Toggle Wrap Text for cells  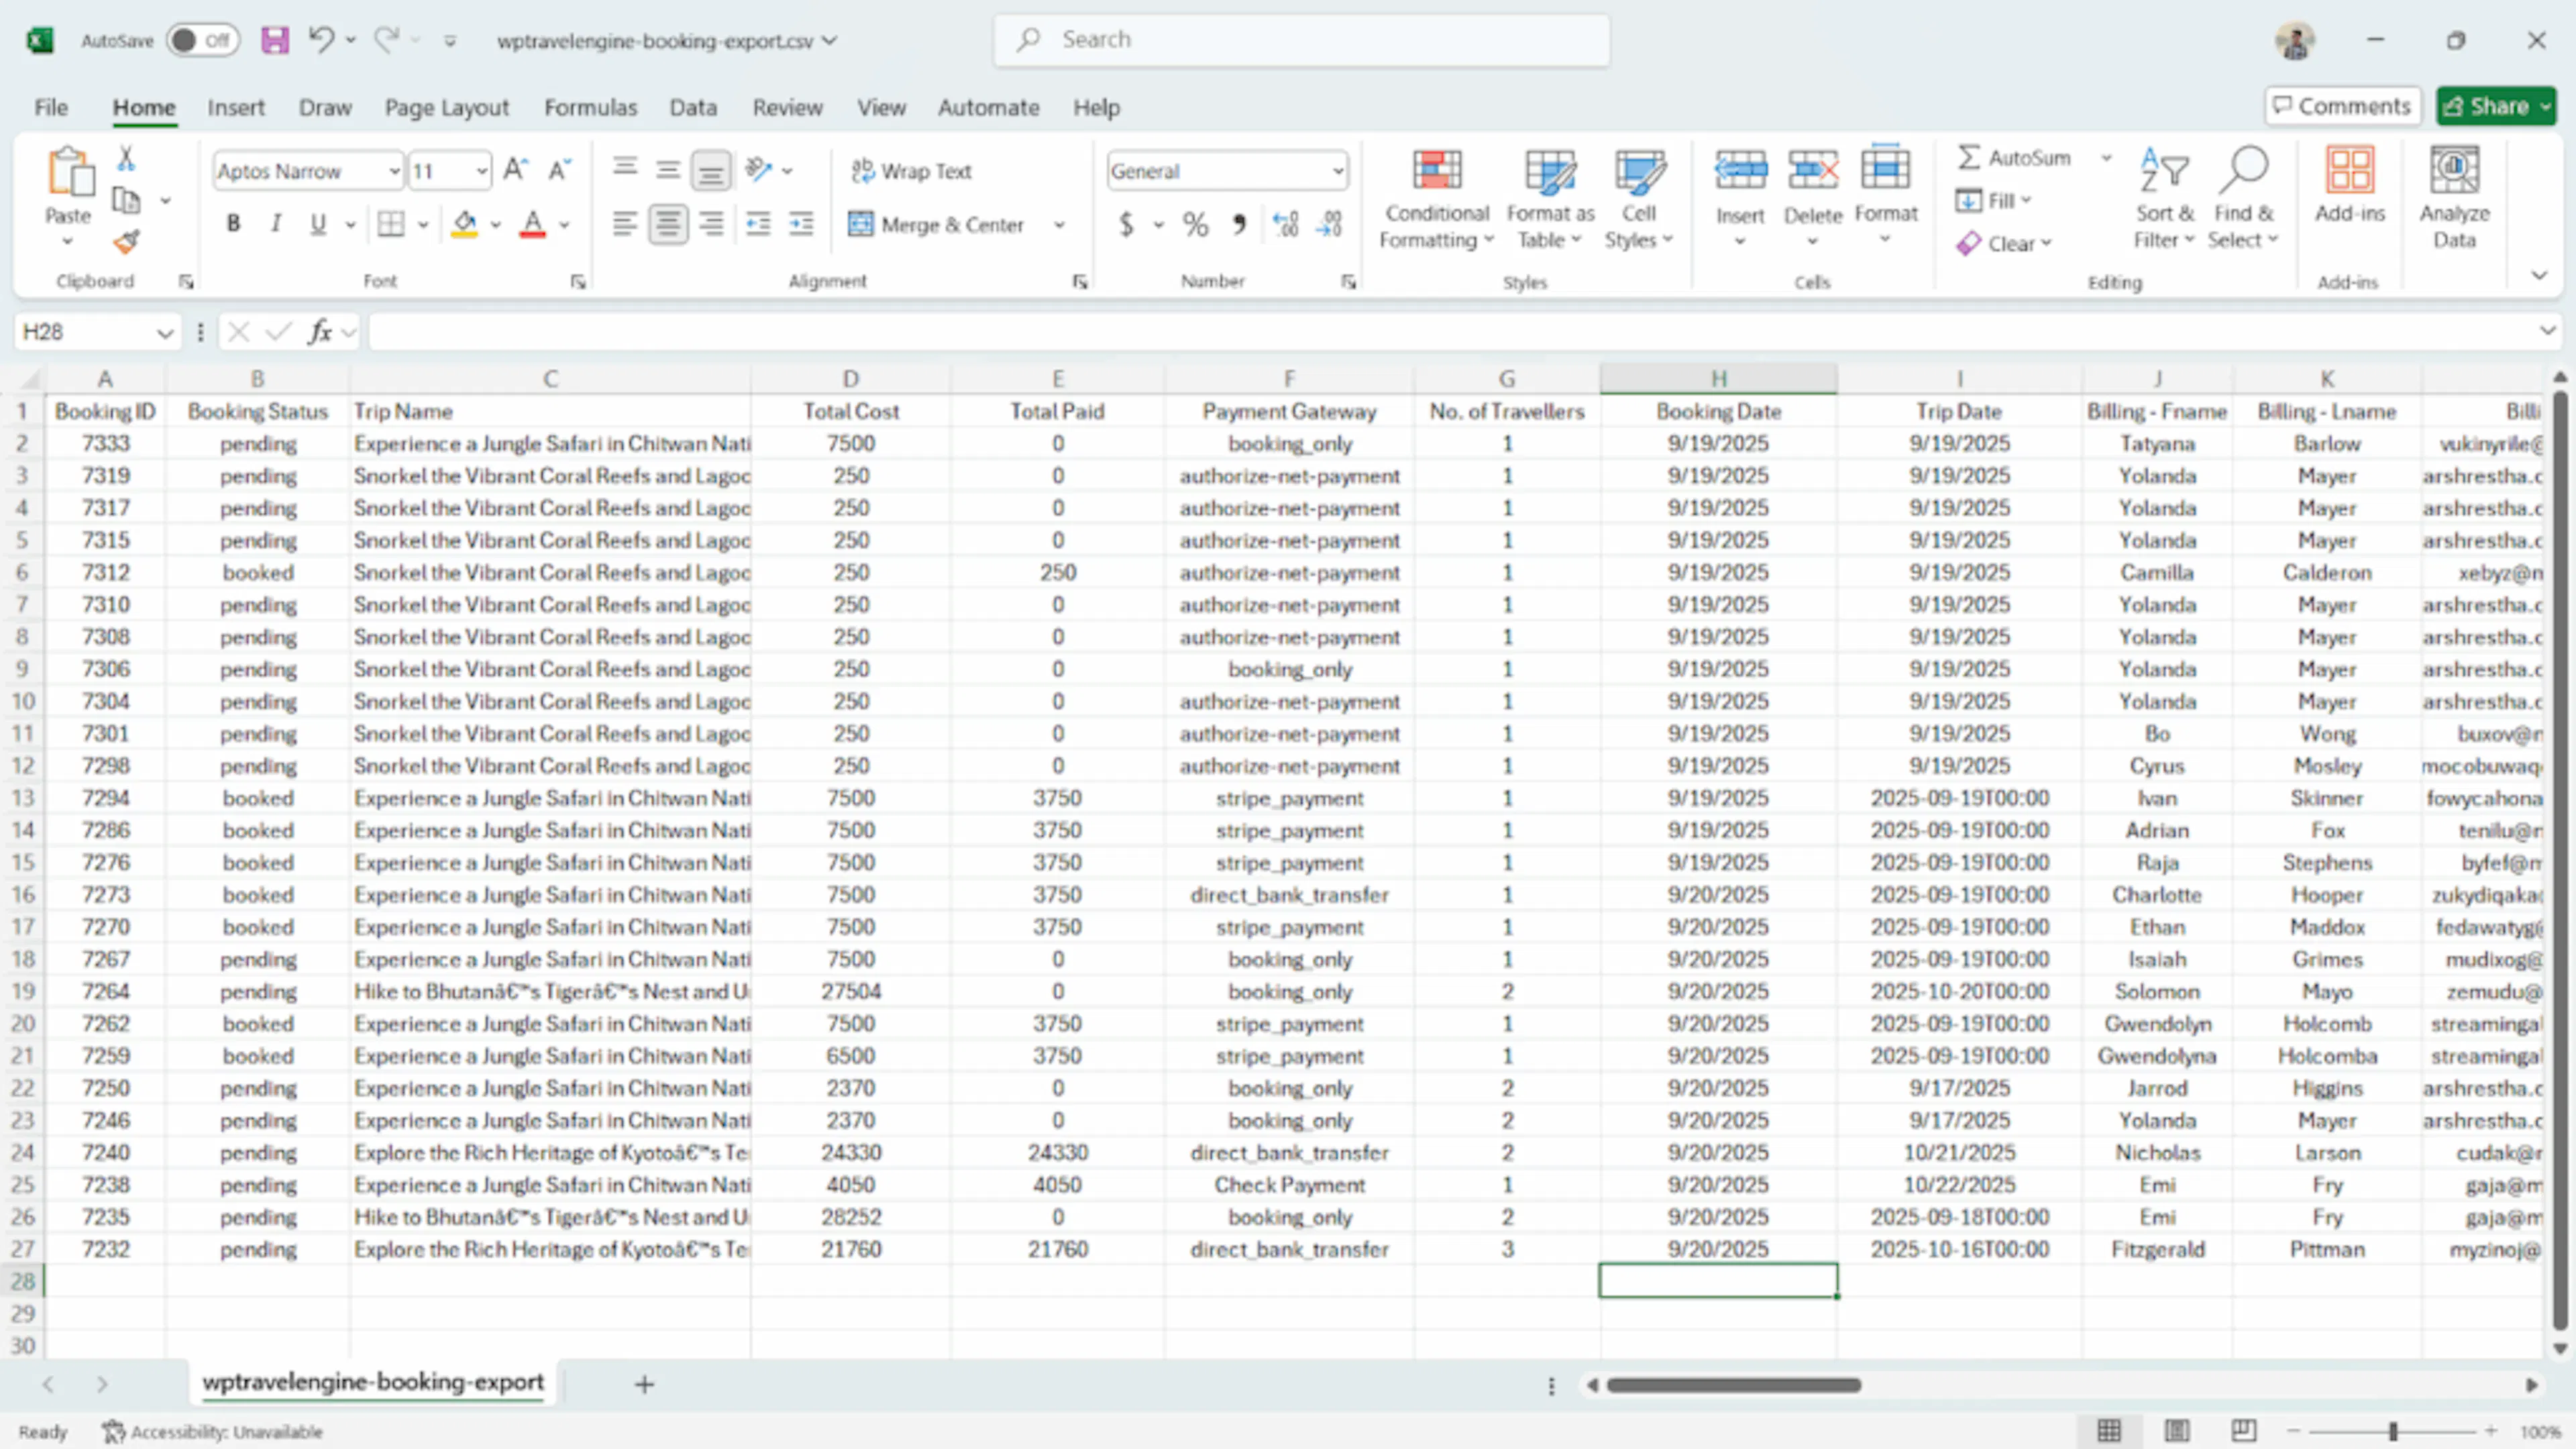[x=911, y=171]
